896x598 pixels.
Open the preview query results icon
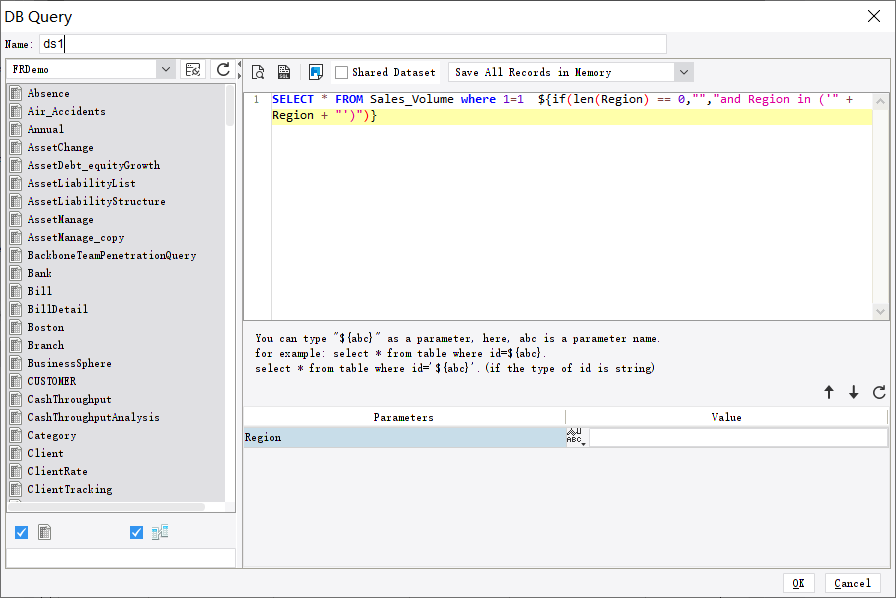click(258, 72)
